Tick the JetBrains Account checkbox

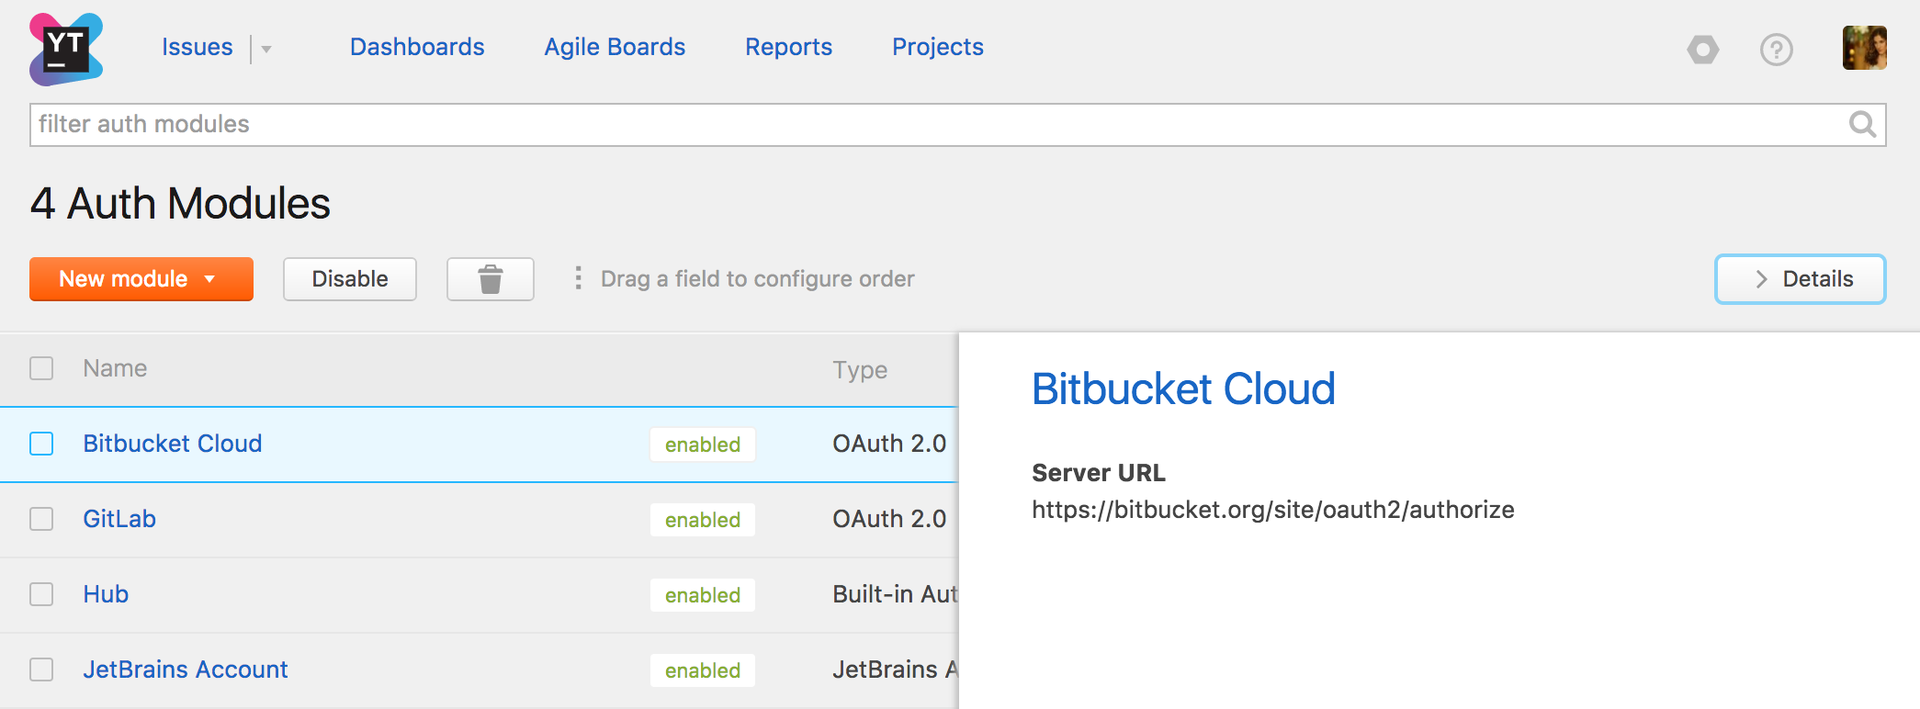point(42,669)
